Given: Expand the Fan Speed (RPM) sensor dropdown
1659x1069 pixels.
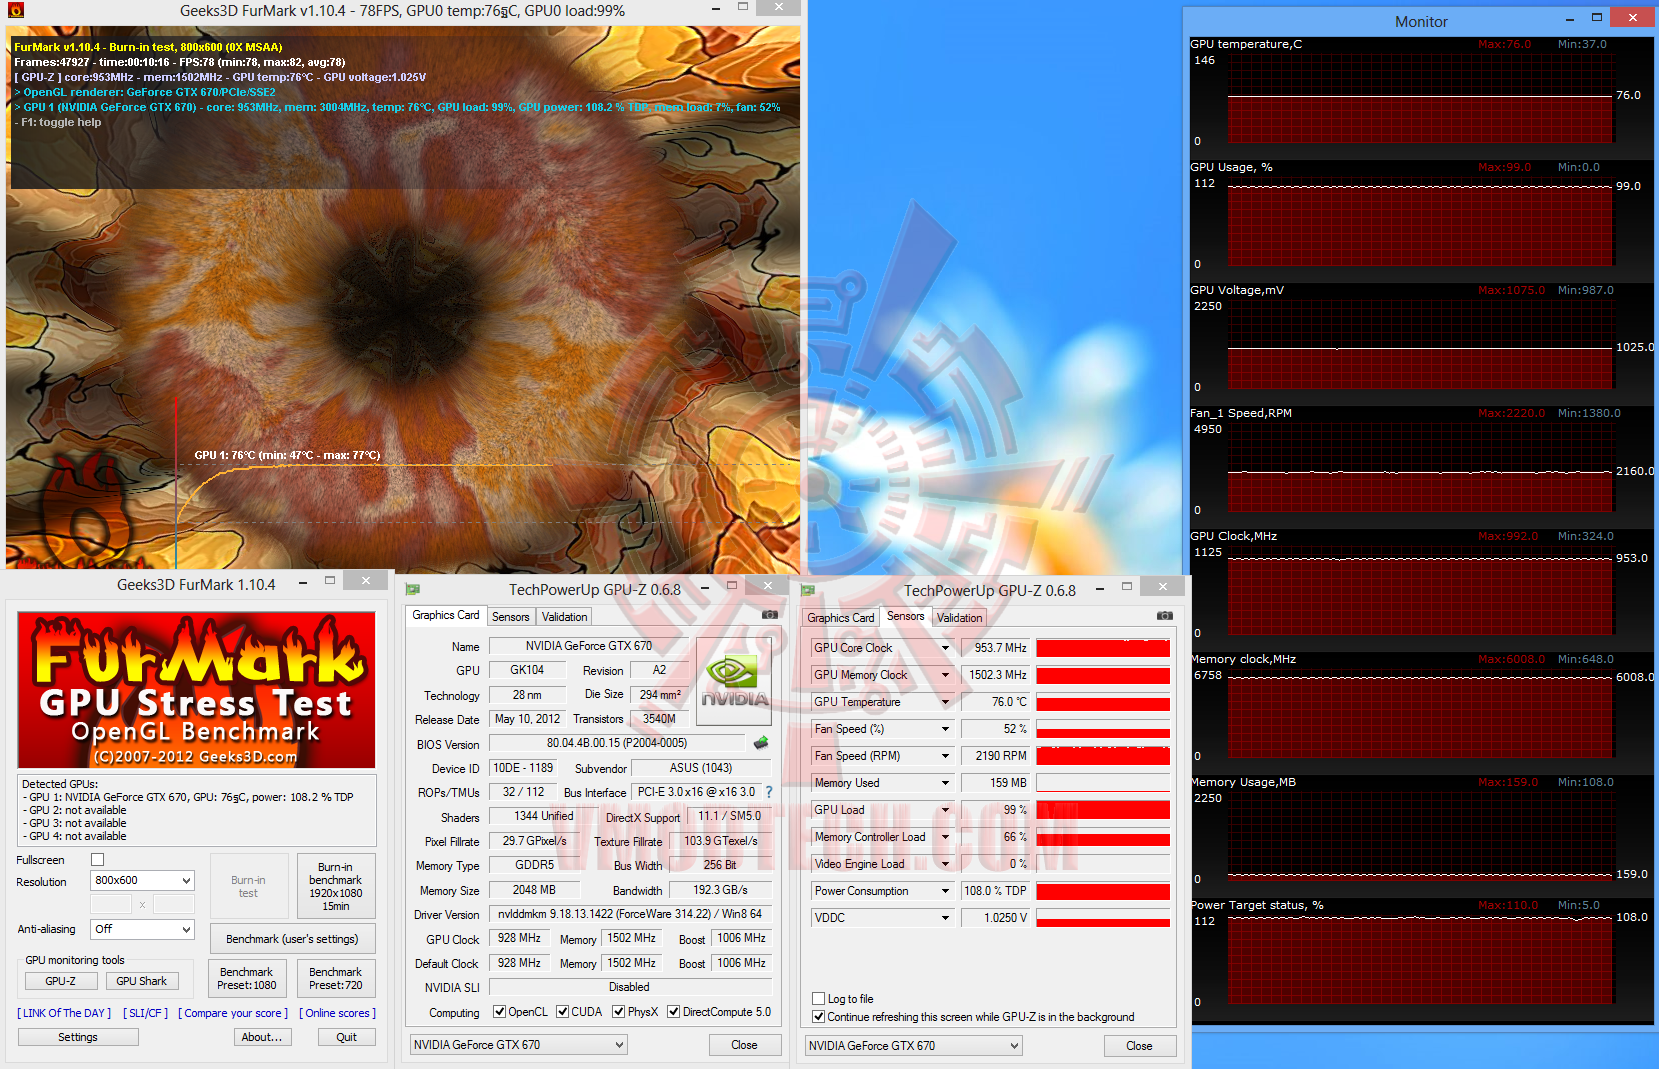Looking at the screenshot, I should click(945, 756).
